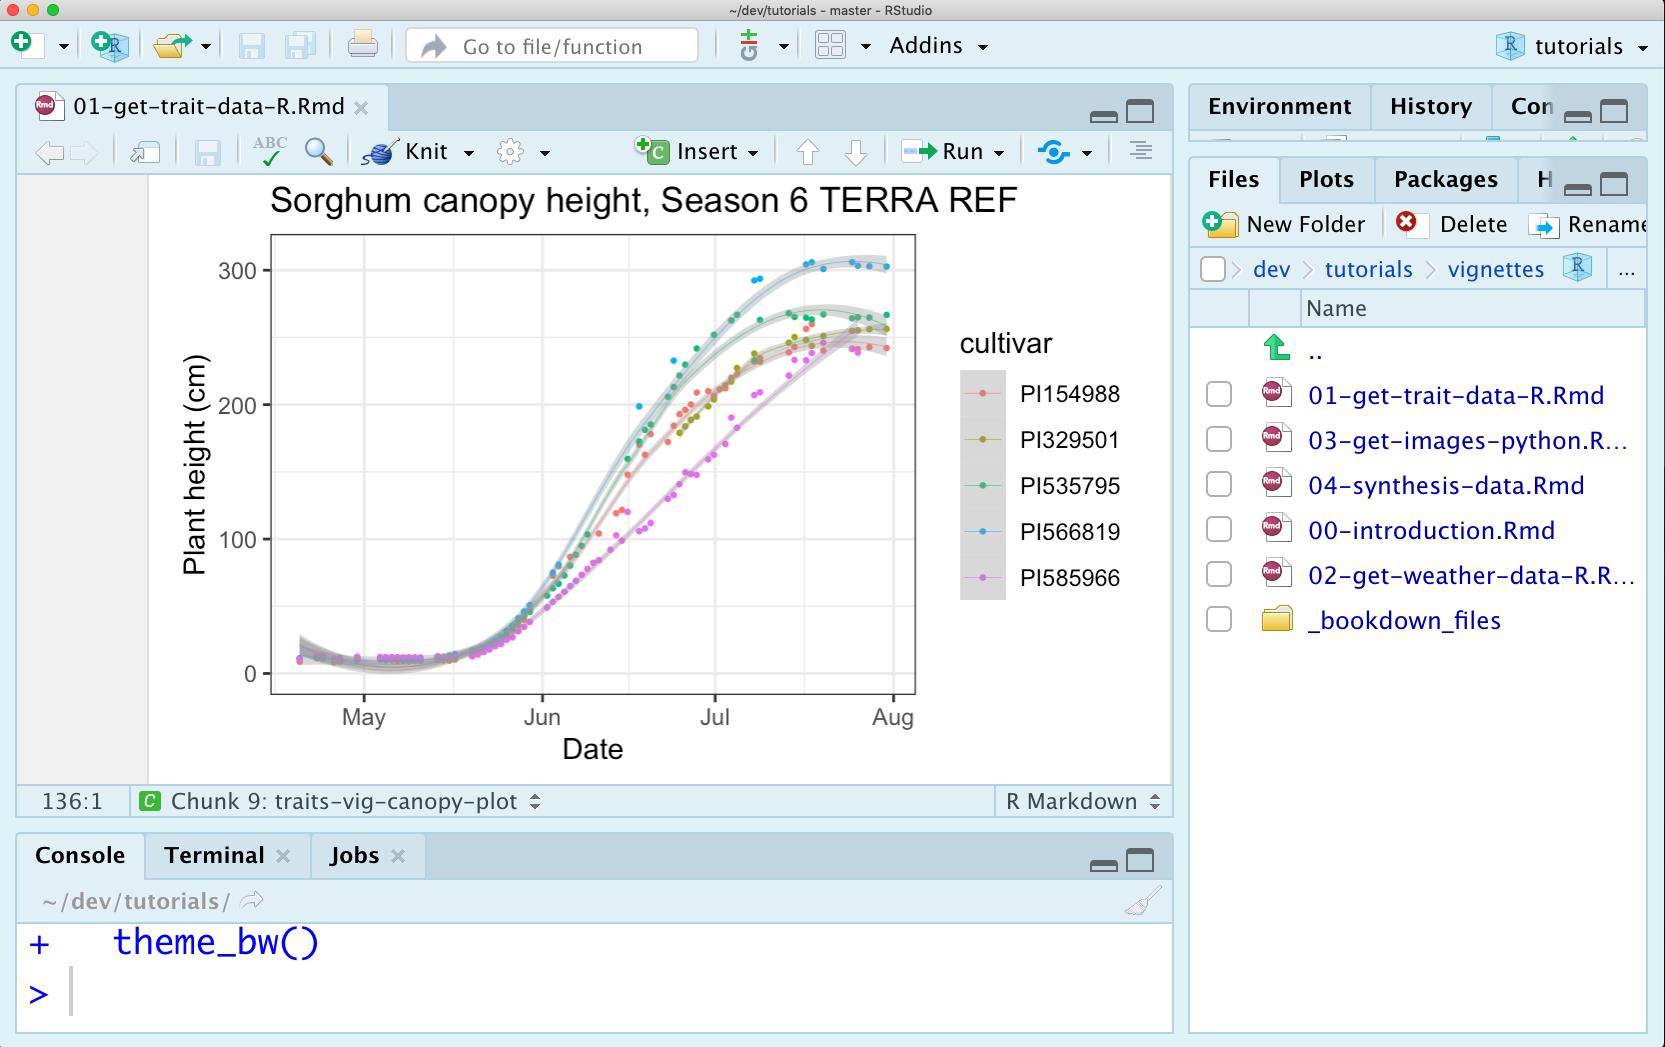Click the open file folder icon

click(172, 46)
